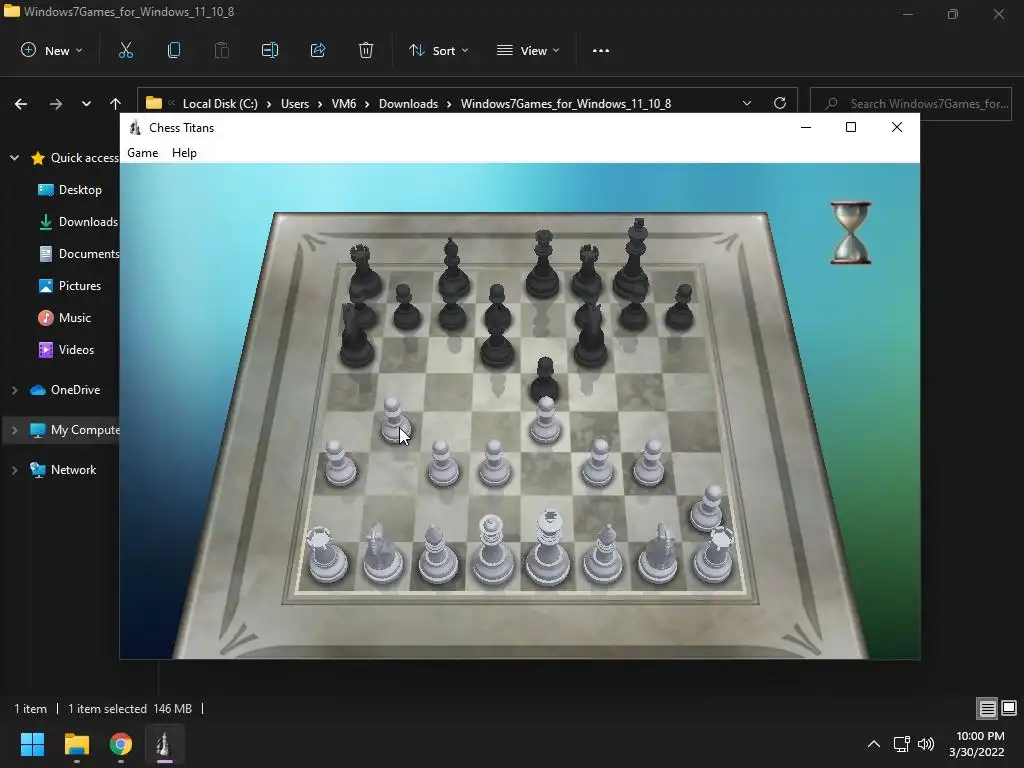Go up one folder level arrow
Viewport: 1024px width, 768px height.
point(116,104)
